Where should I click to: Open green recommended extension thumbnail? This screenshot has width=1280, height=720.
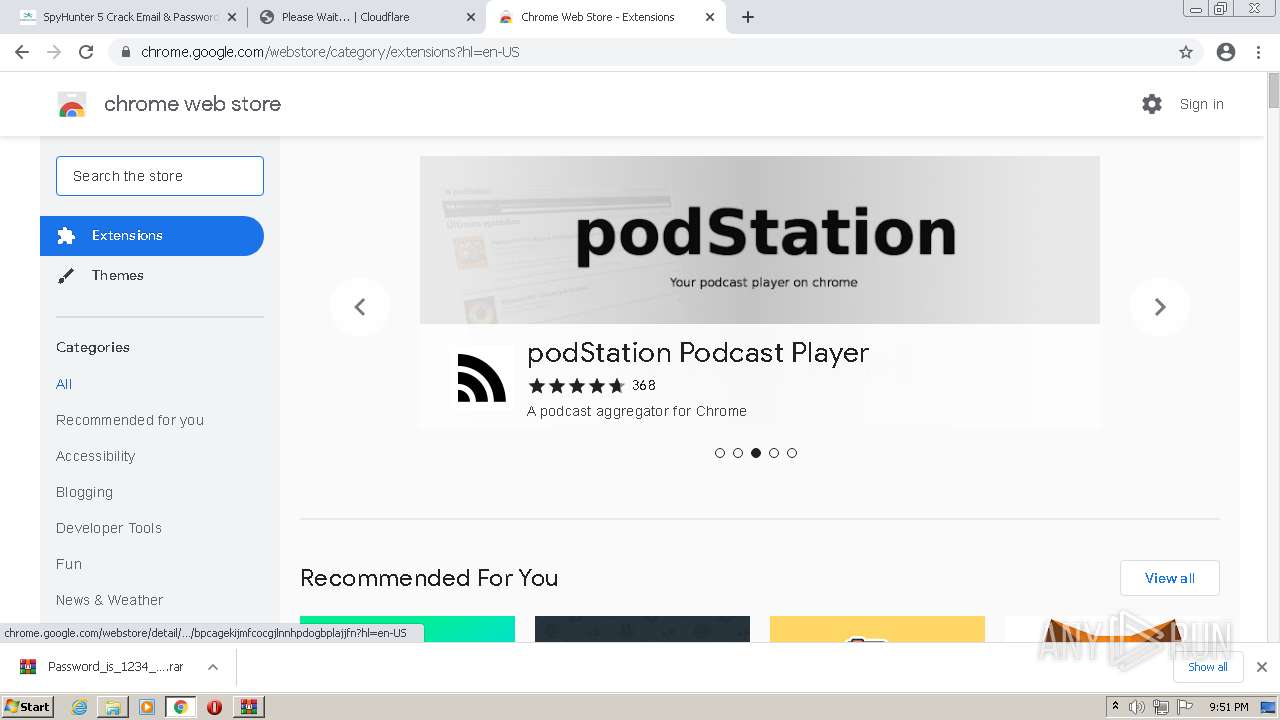point(407,629)
